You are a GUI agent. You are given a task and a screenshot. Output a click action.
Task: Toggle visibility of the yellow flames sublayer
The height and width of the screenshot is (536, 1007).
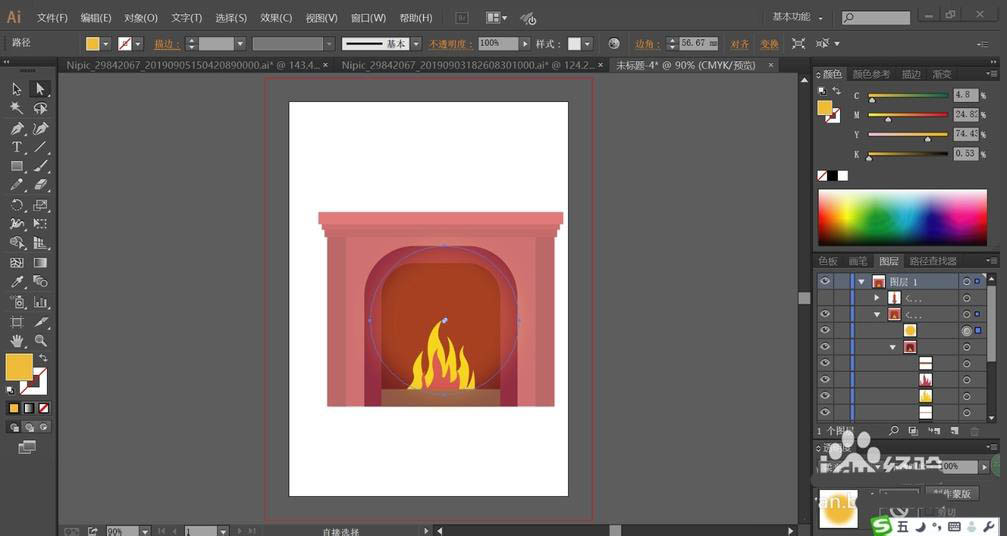click(x=825, y=396)
